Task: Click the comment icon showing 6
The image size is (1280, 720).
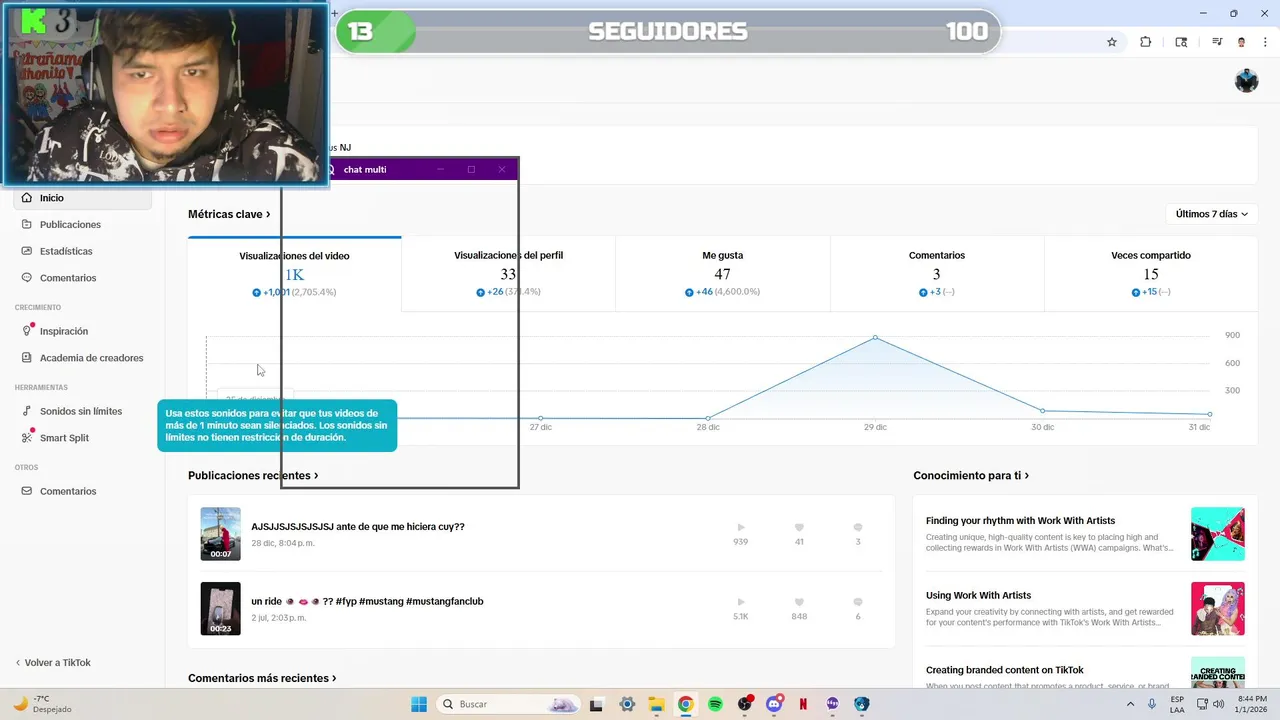Action: [x=858, y=602]
